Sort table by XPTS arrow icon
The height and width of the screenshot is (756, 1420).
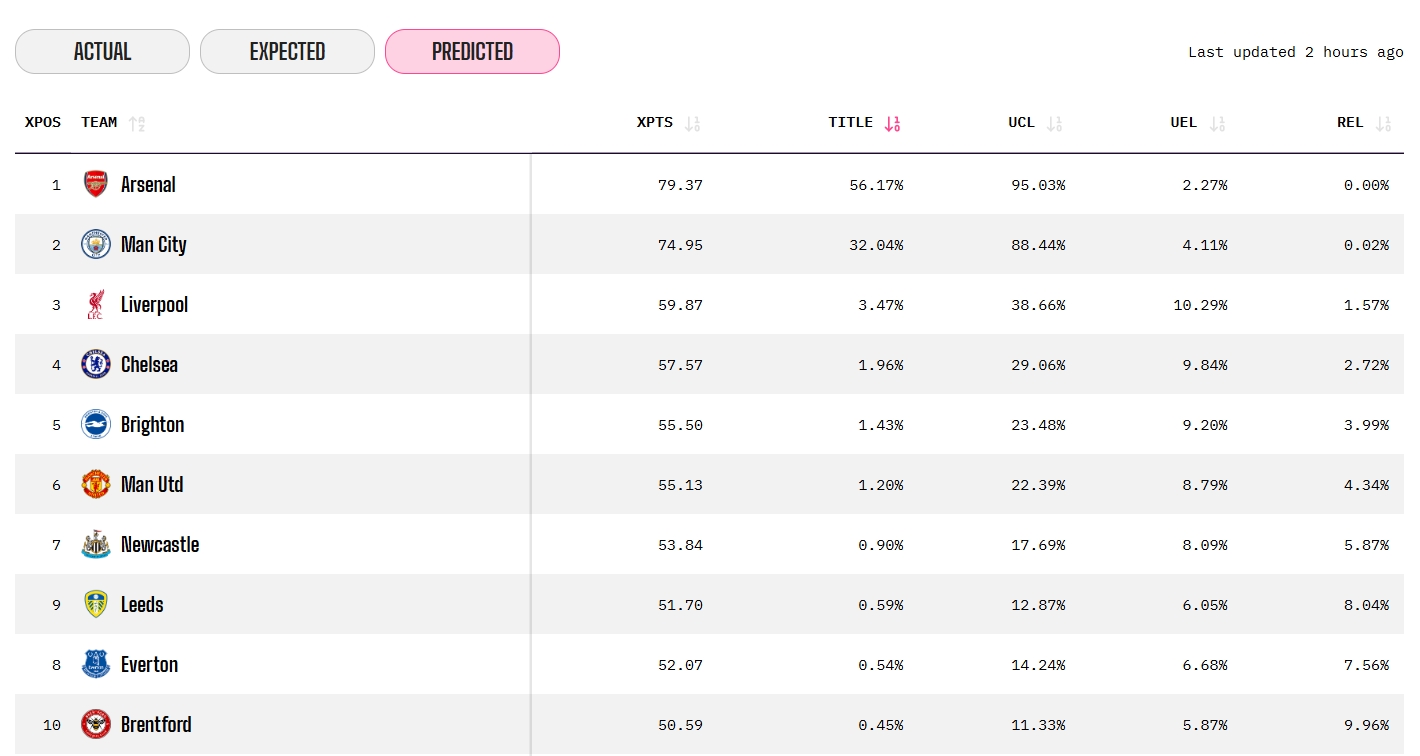(692, 123)
